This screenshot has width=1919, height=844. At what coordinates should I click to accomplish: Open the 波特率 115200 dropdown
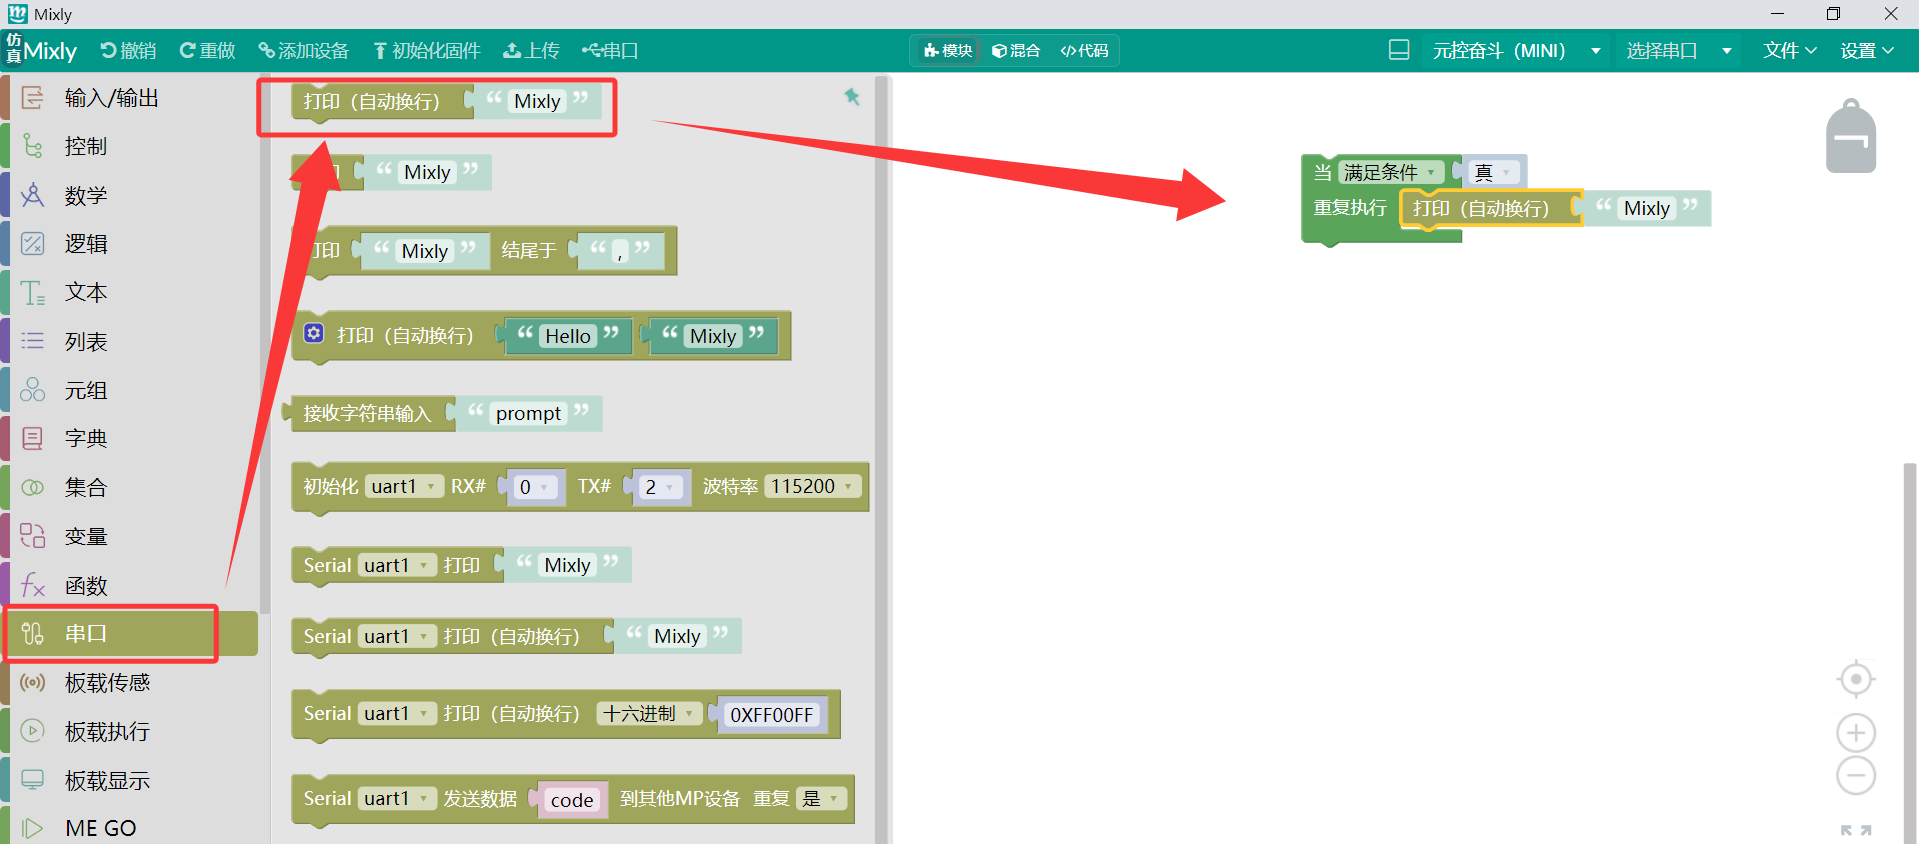click(x=812, y=486)
